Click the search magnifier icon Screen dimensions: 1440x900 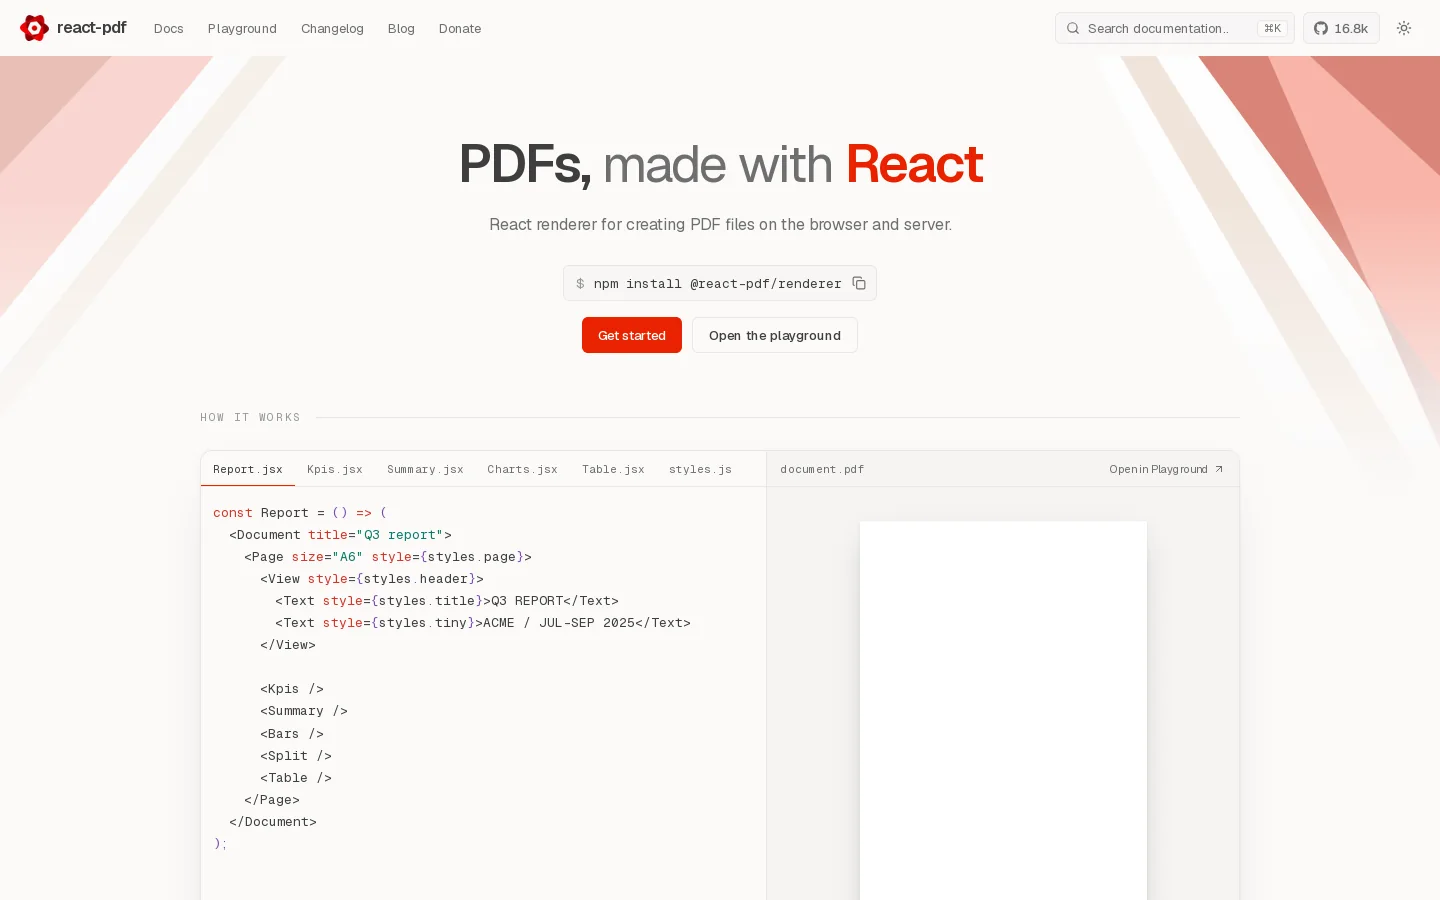coord(1073,28)
